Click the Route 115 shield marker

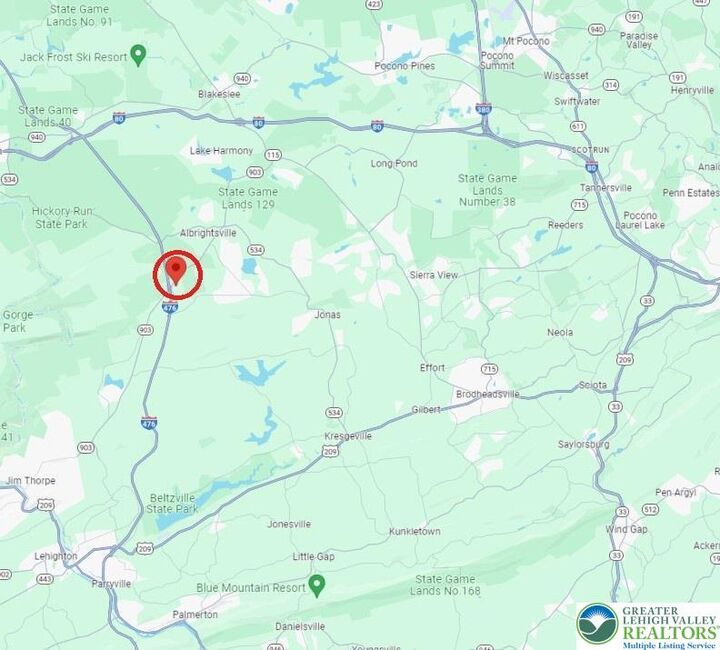273,155
